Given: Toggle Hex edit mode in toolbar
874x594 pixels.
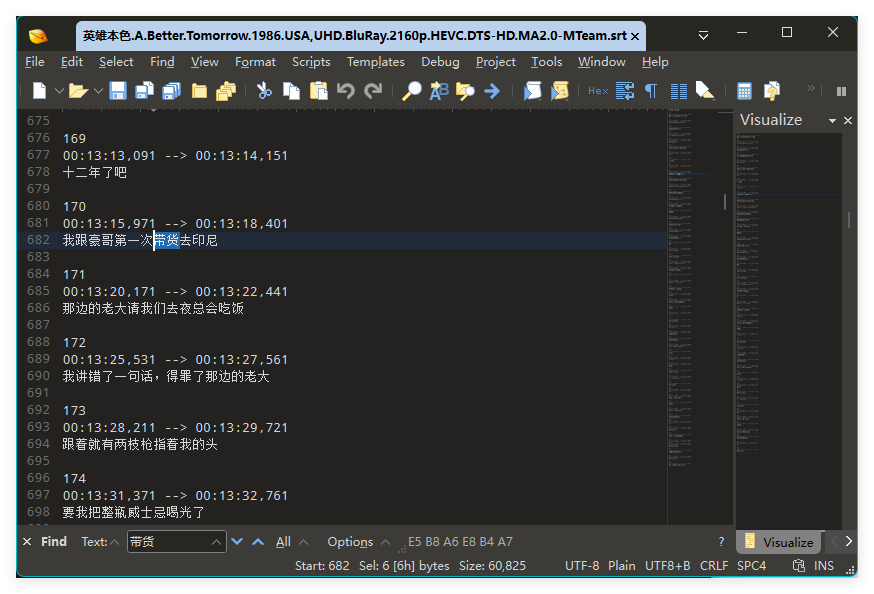Looking at the screenshot, I should 598,91.
